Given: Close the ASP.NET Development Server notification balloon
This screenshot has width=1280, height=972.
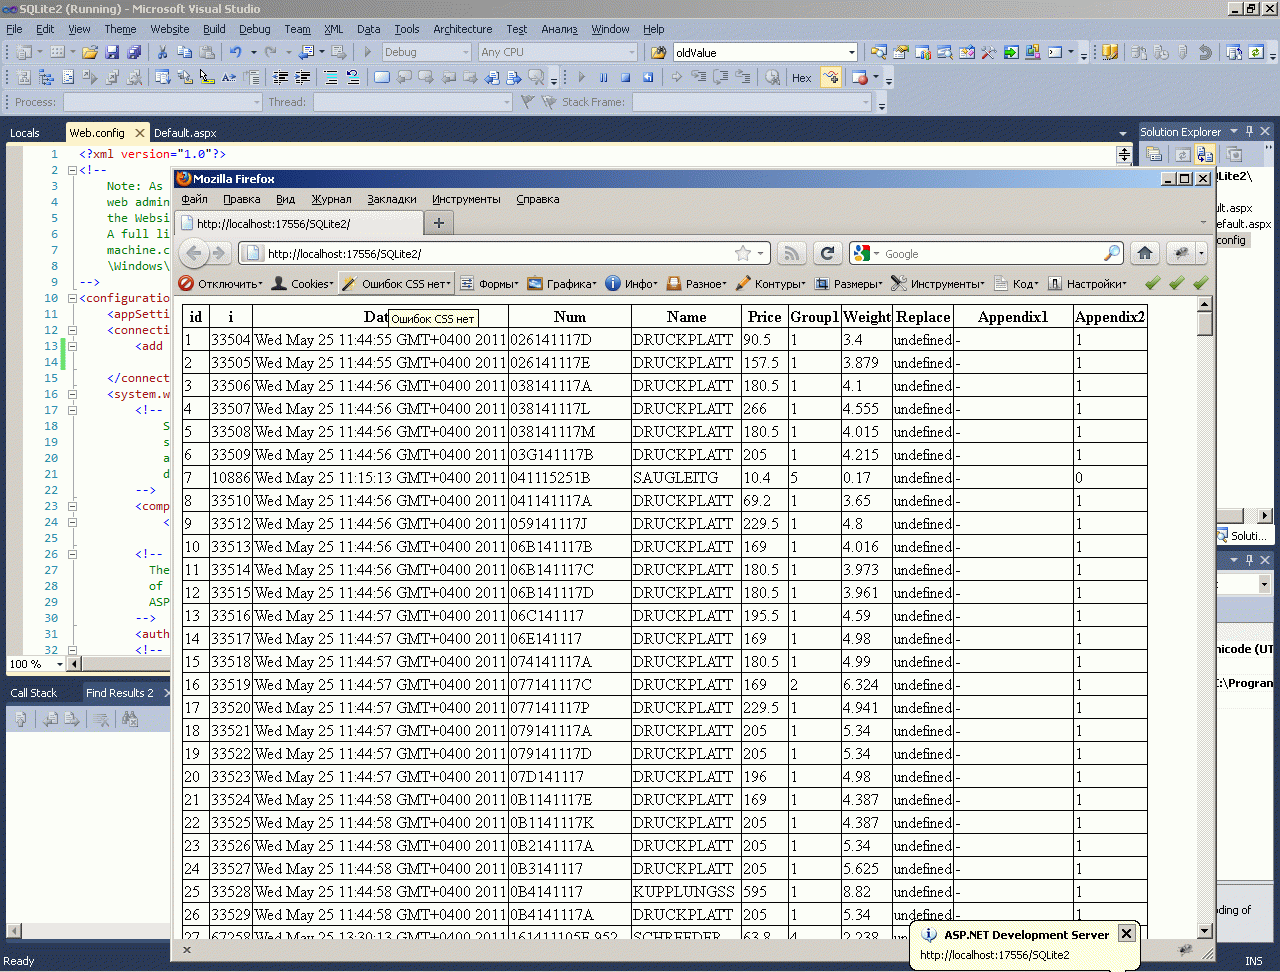Looking at the screenshot, I should pyautogui.click(x=1126, y=933).
